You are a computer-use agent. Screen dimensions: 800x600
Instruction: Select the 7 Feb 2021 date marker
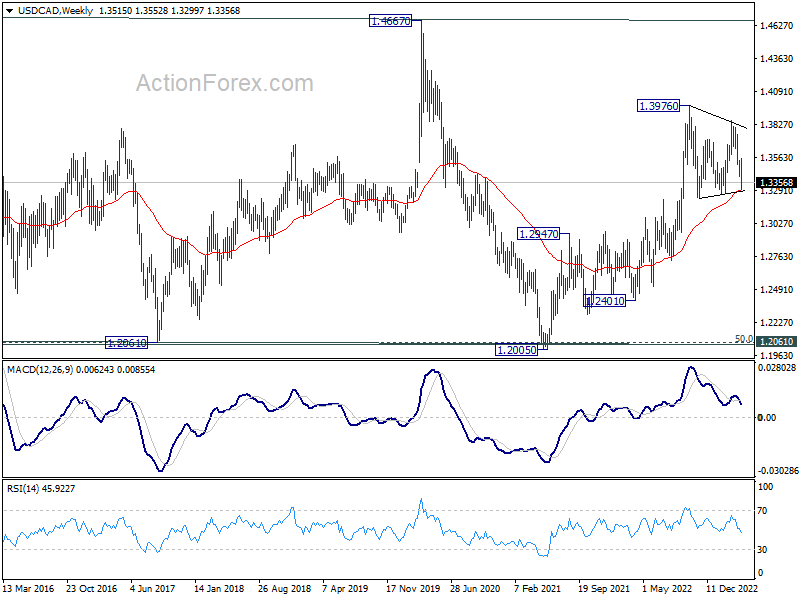click(537, 588)
